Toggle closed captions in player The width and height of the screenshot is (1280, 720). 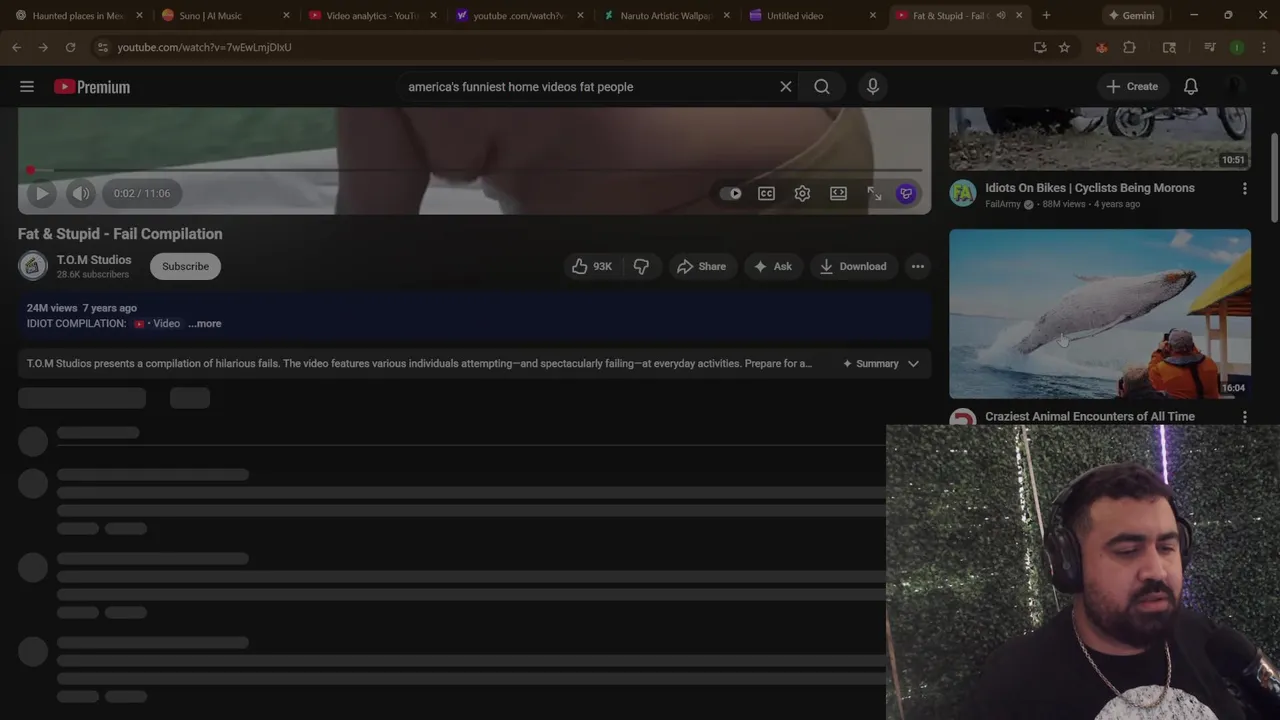[766, 194]
